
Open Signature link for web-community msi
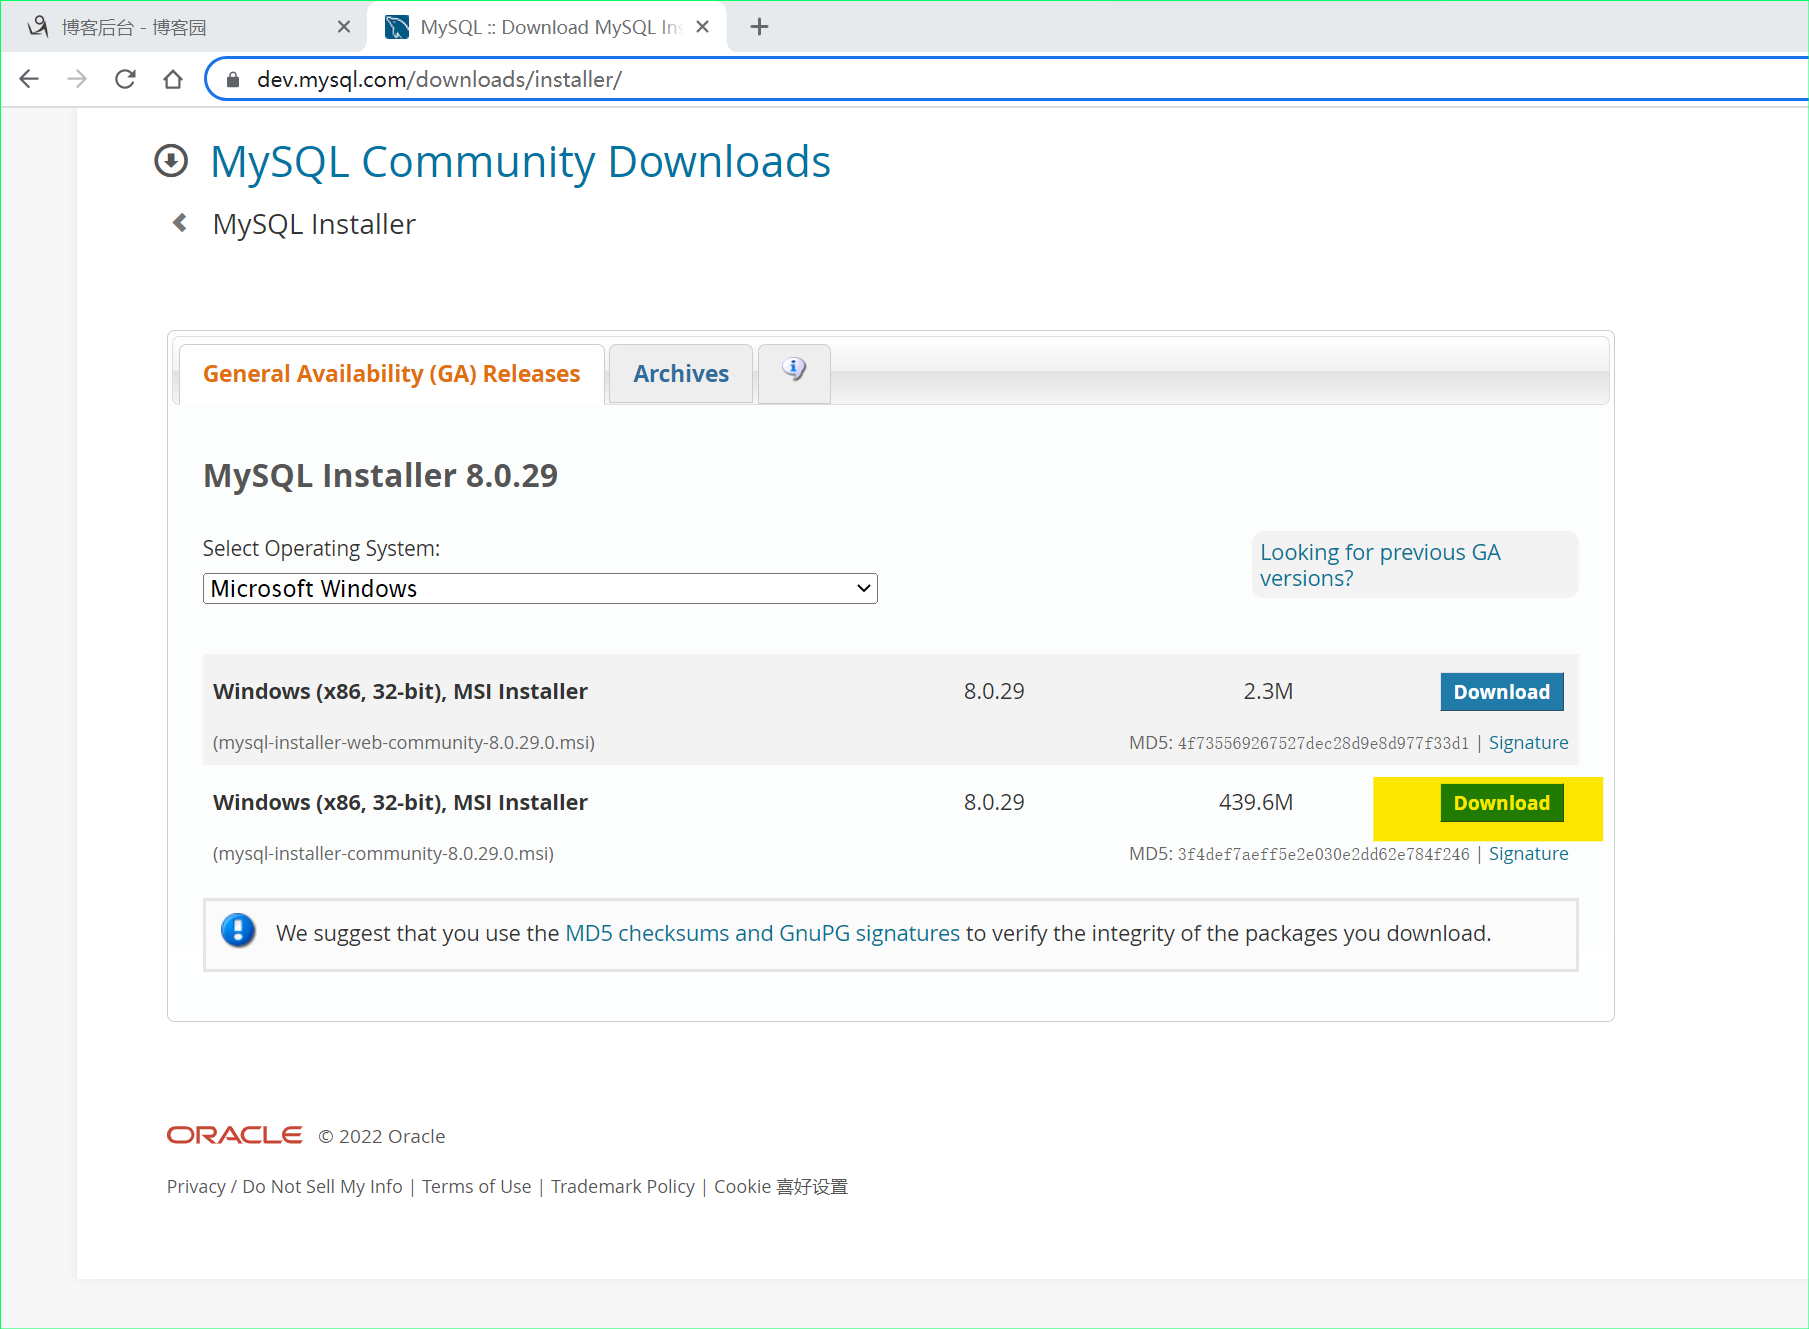1528,743
